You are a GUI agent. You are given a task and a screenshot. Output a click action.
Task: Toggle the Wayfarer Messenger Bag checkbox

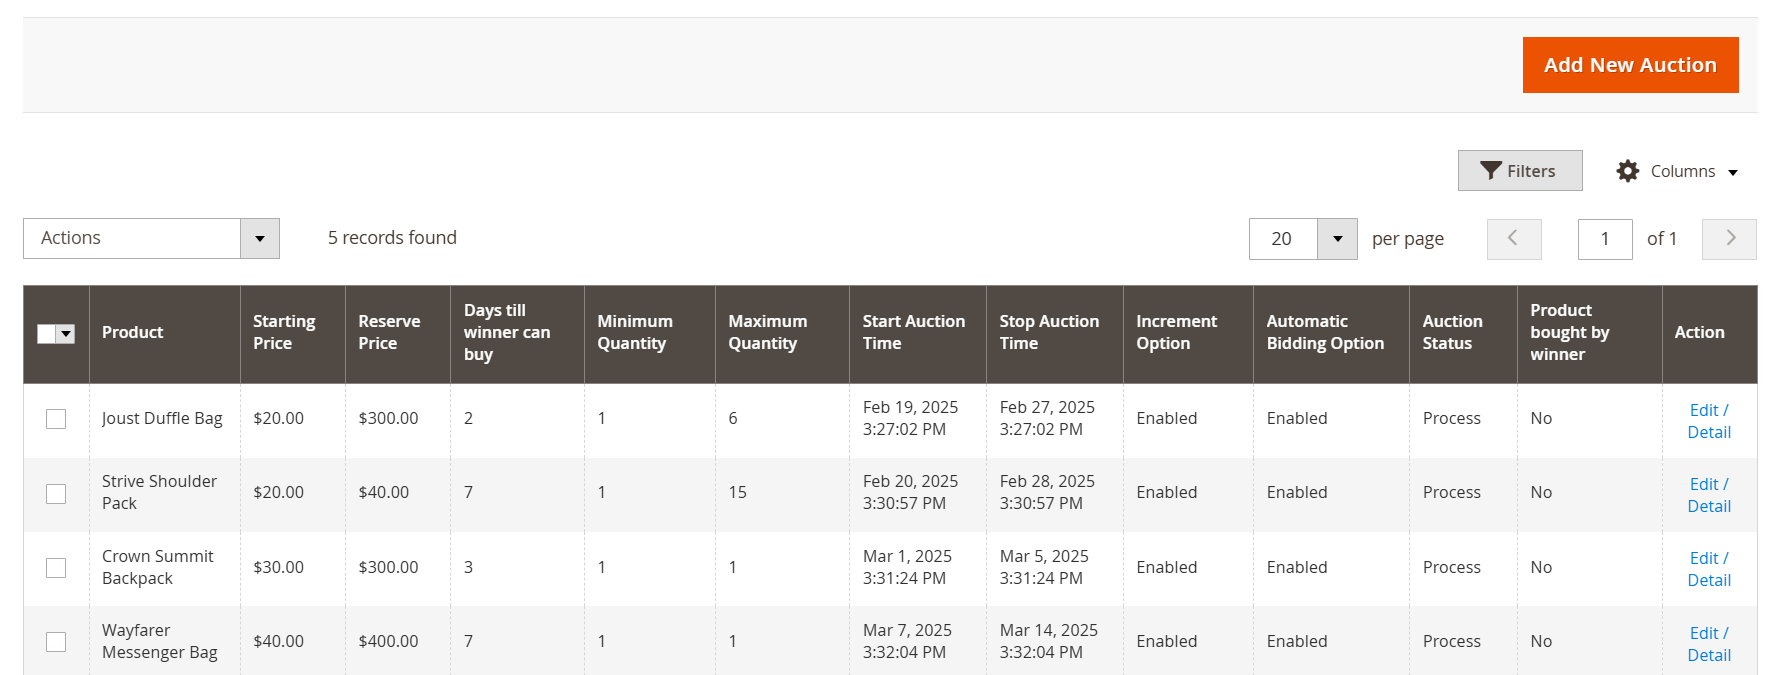click(56, 642)
